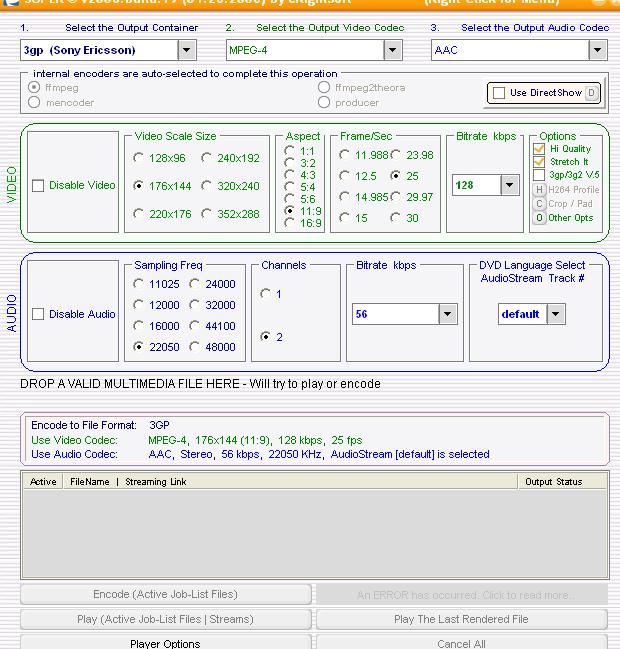Choose 44100 sampling frequency

[194, 326]
